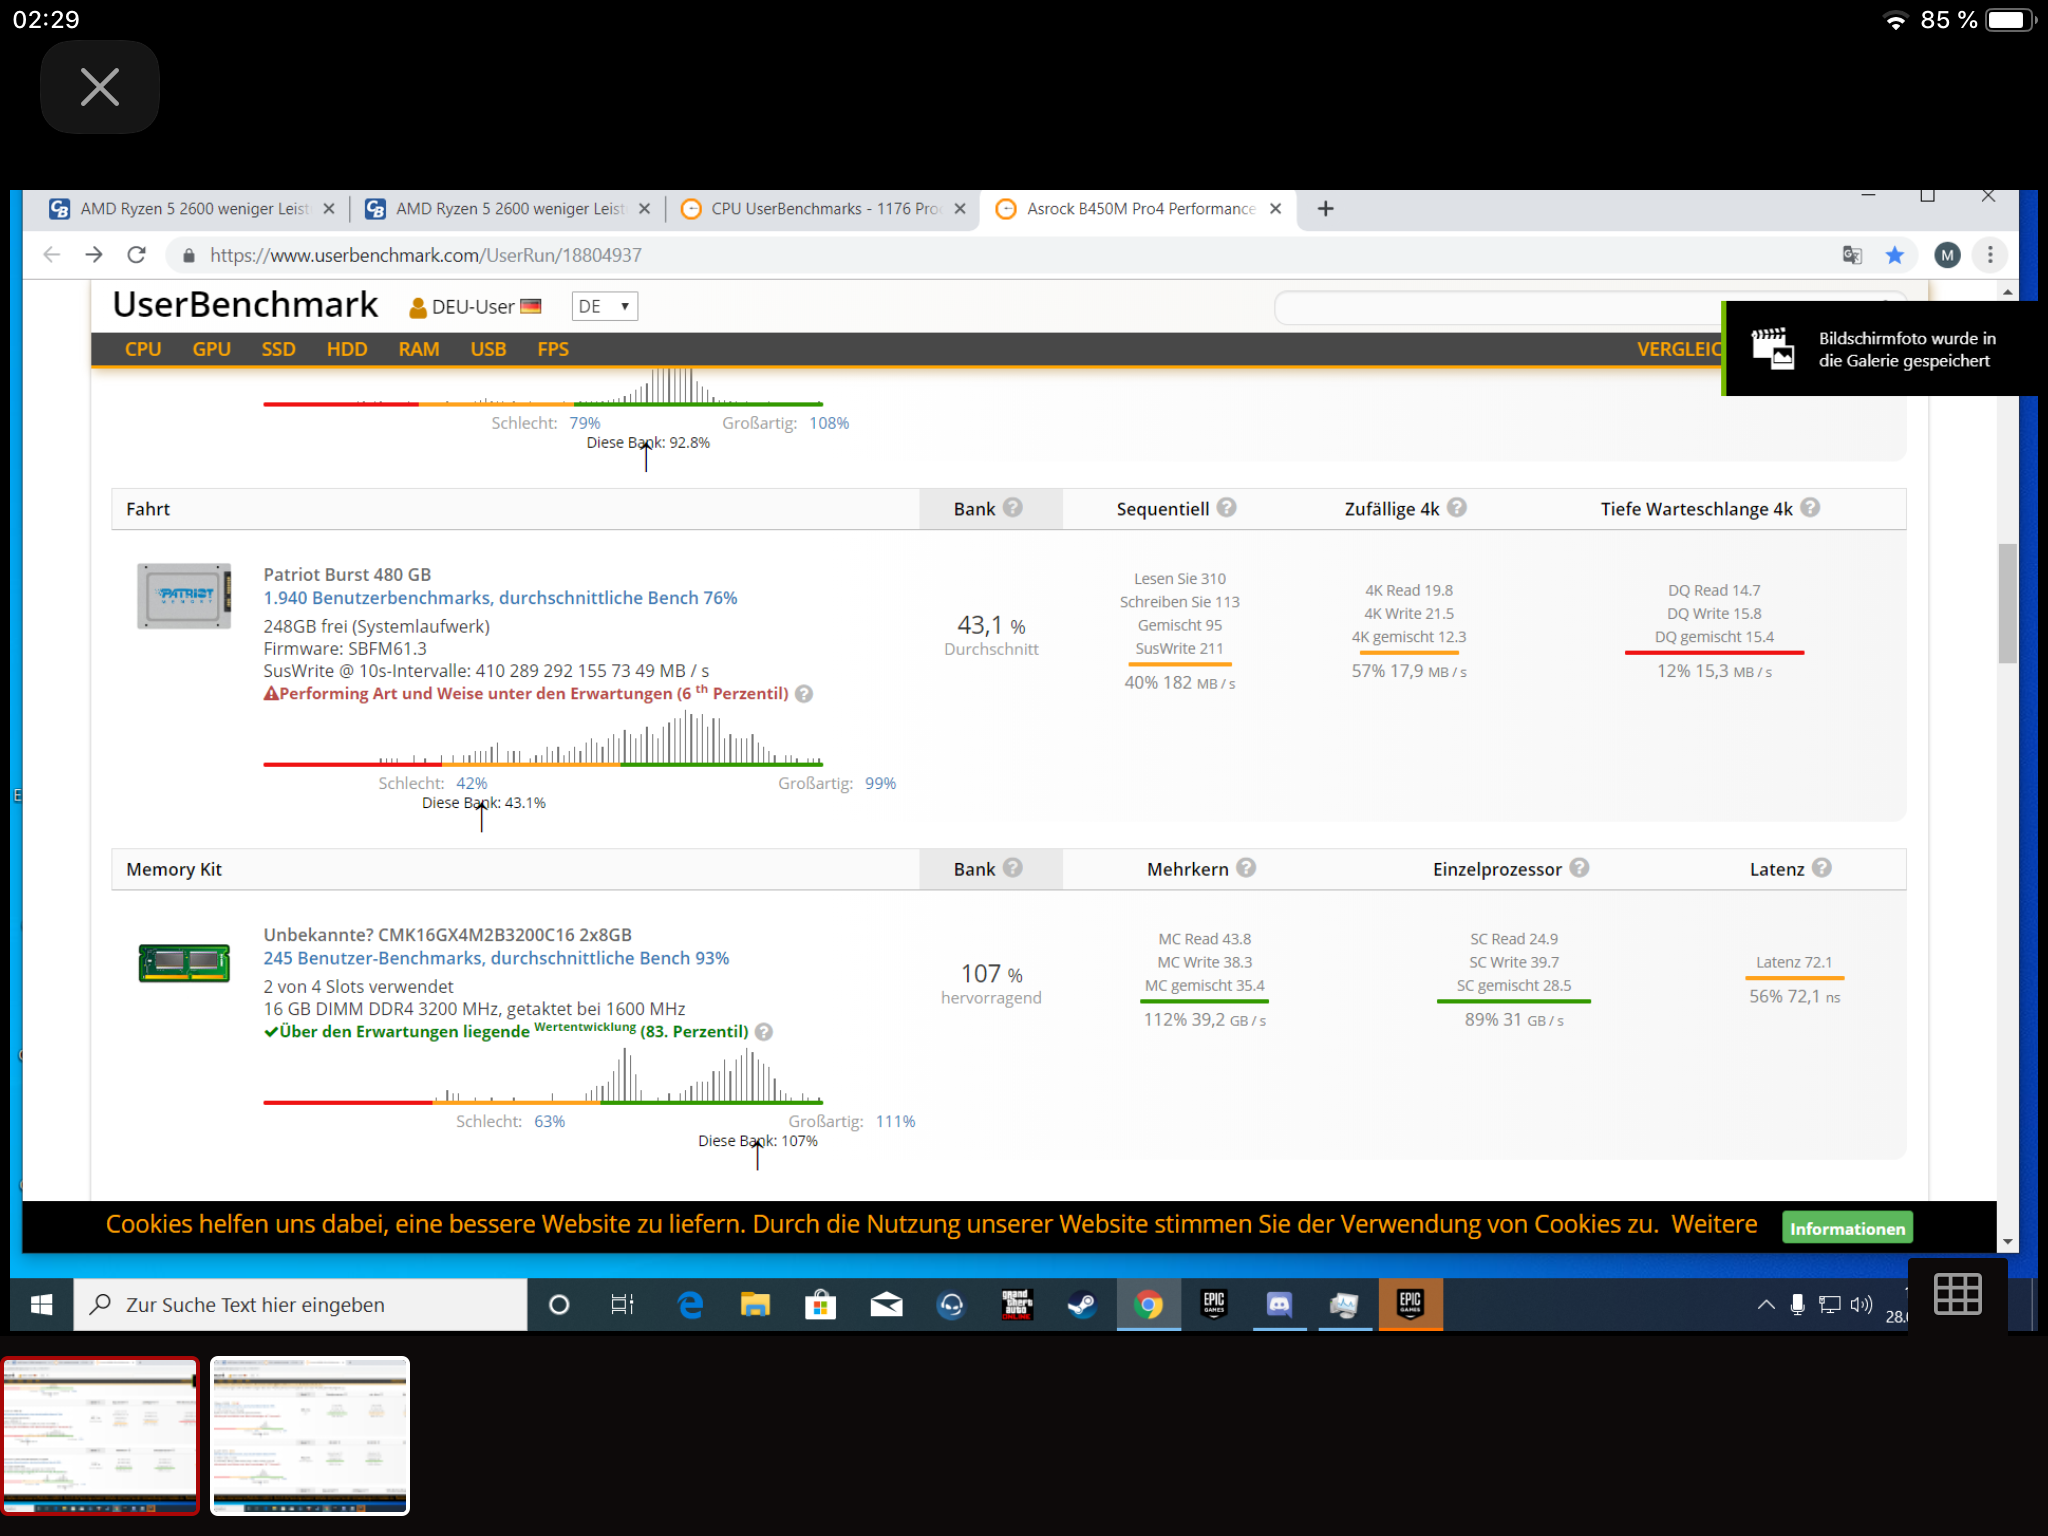Select the second screenshot thumbnail
2048x1536 pixels.
(x=310, y=1435)
